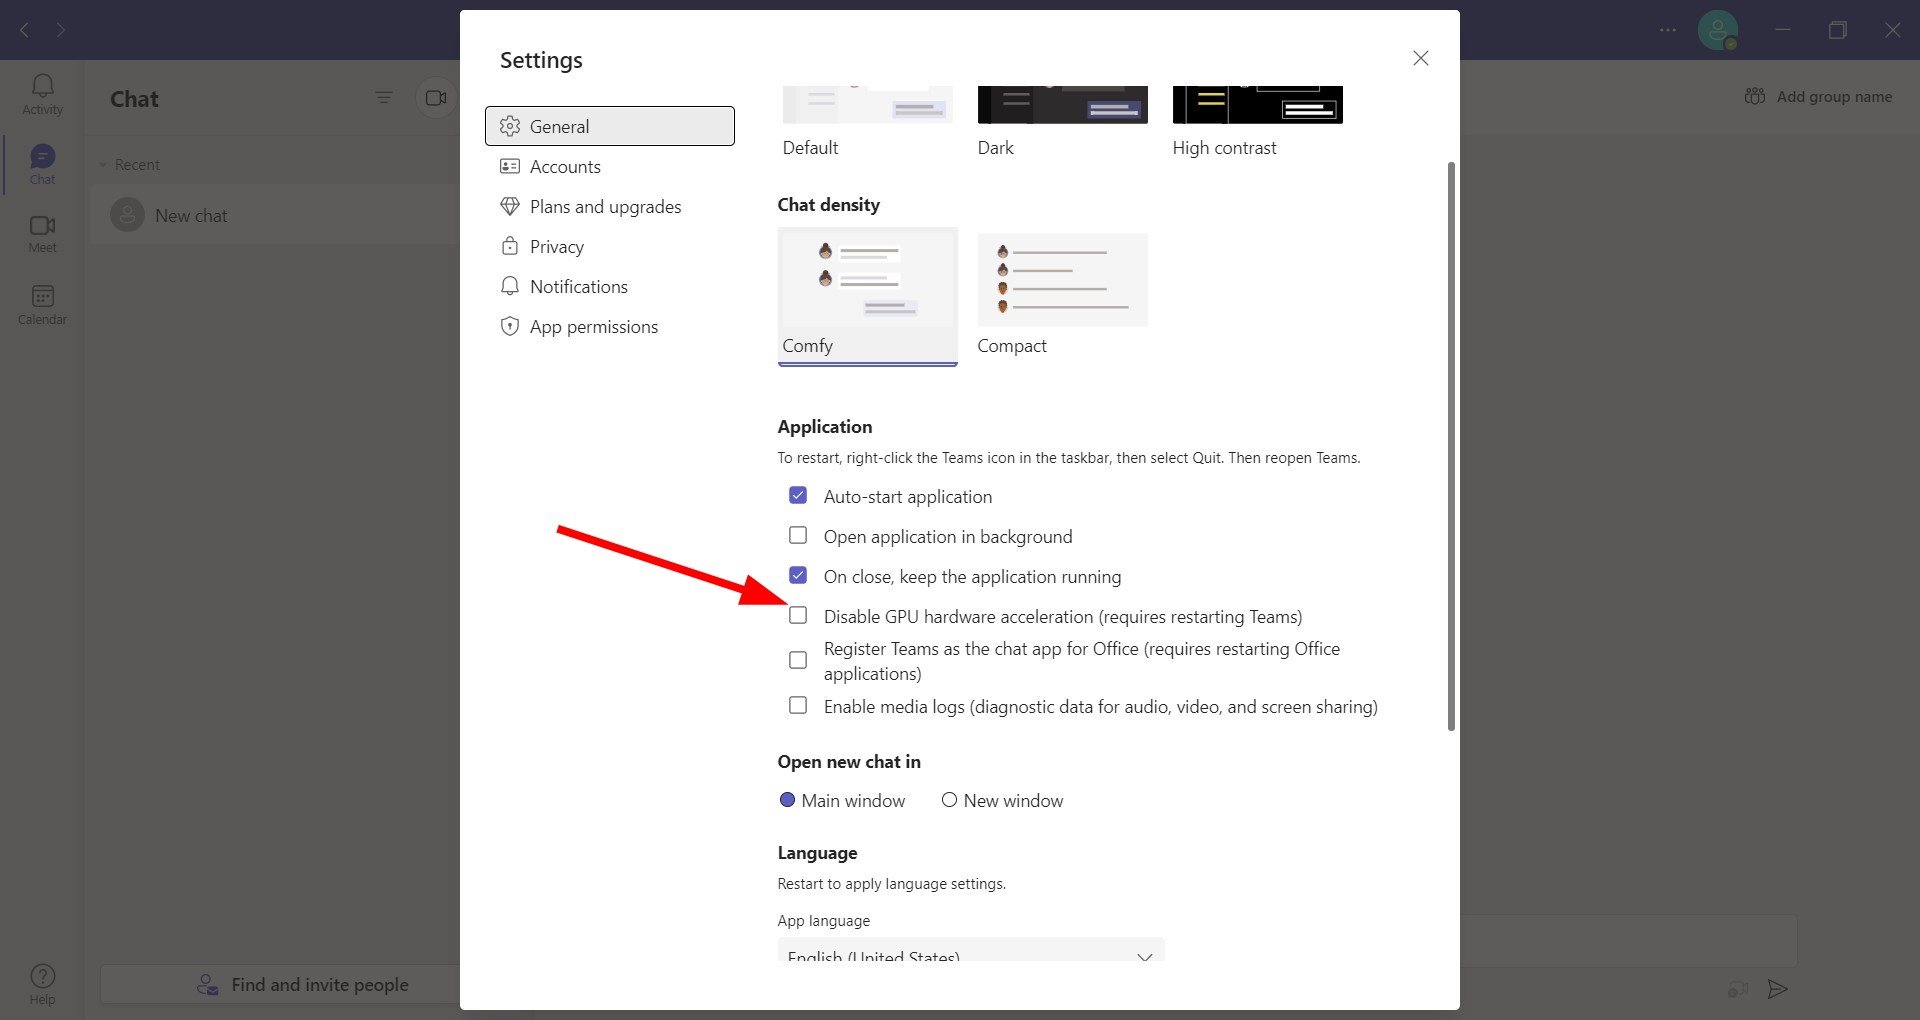Check Register Teams as chat app for Office
This screenshot has width=1920, height=1020.
point(798,660)
